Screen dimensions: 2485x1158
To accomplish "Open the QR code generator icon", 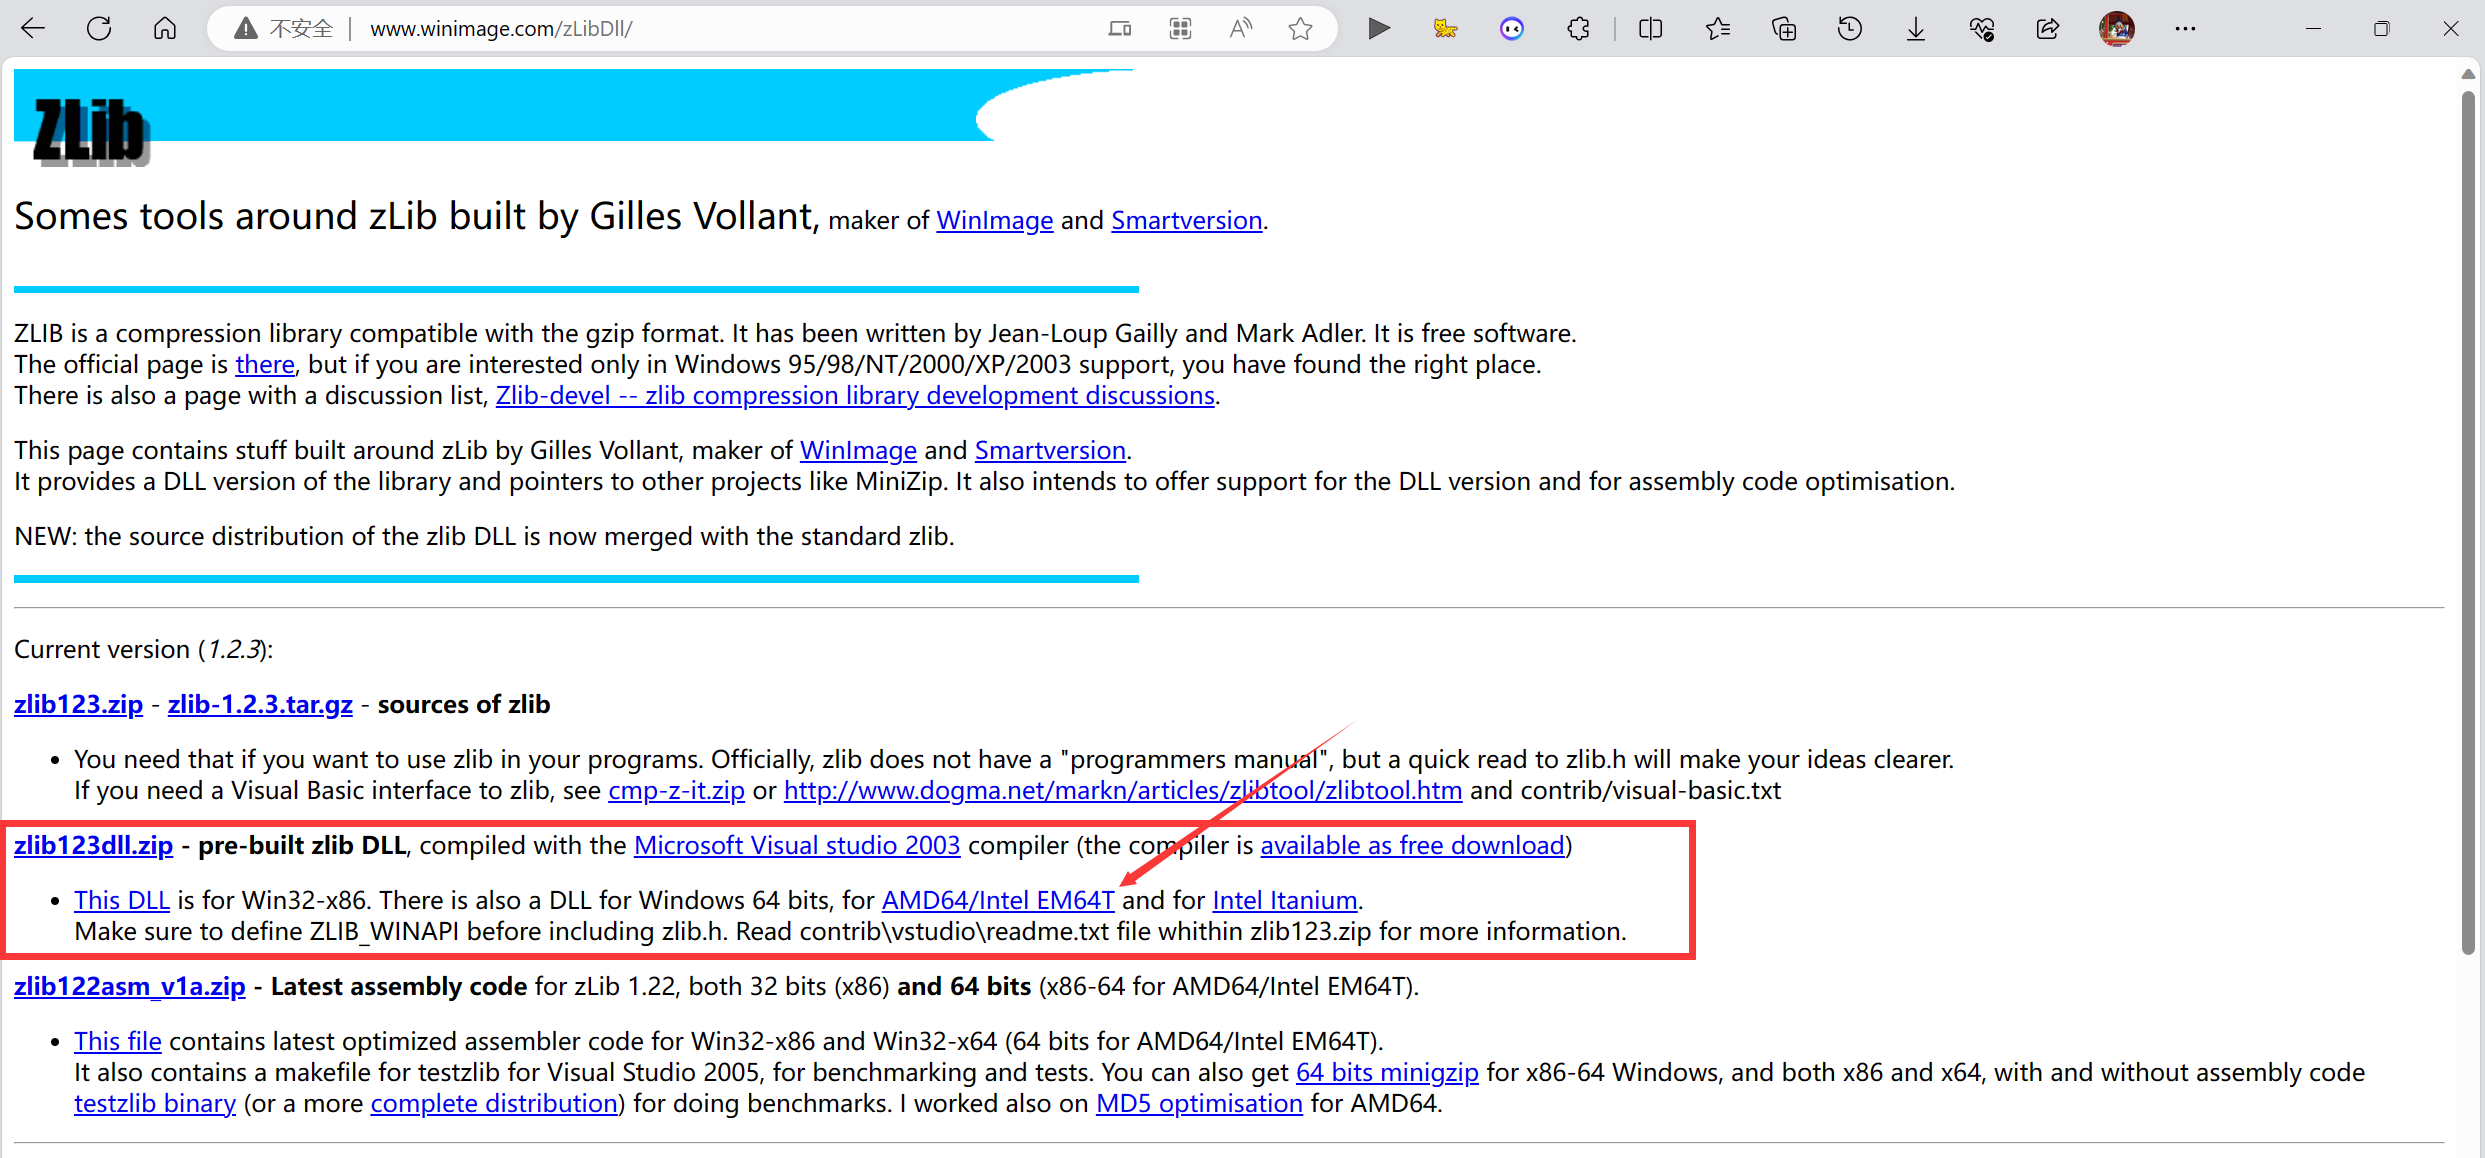I will [1180, 29].
